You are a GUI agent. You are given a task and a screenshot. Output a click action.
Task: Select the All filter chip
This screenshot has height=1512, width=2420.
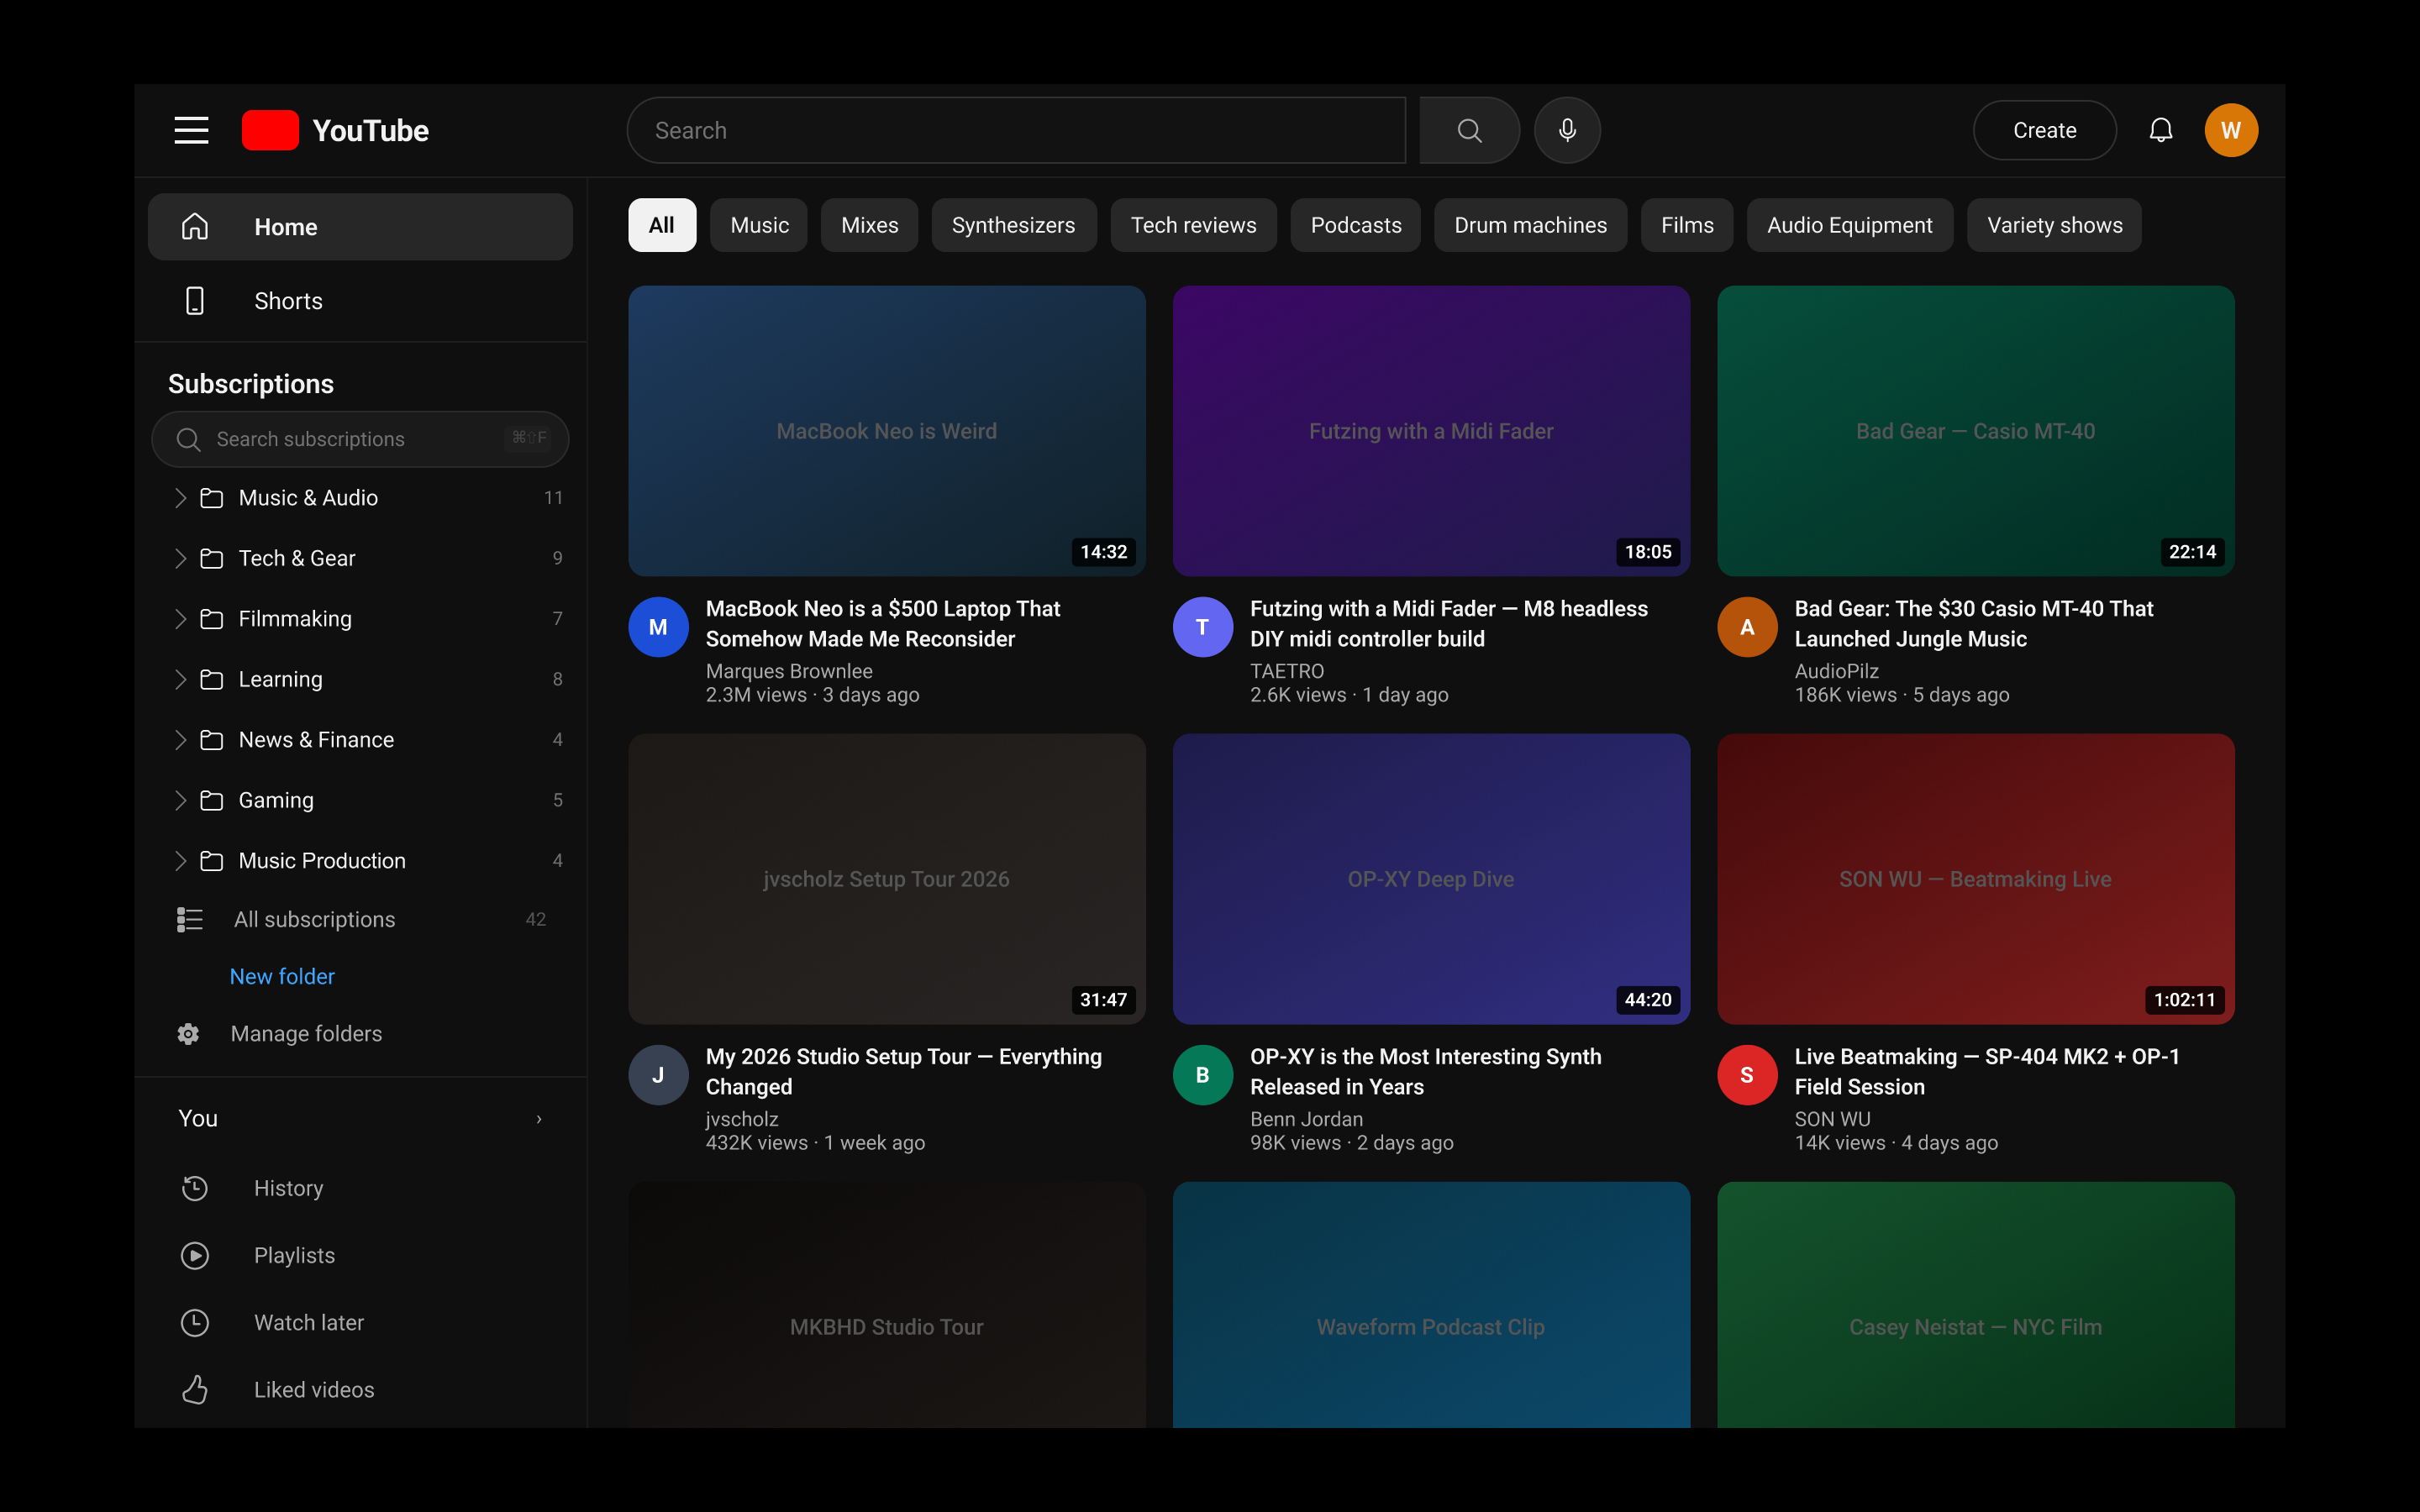click(x=662, y=225)
